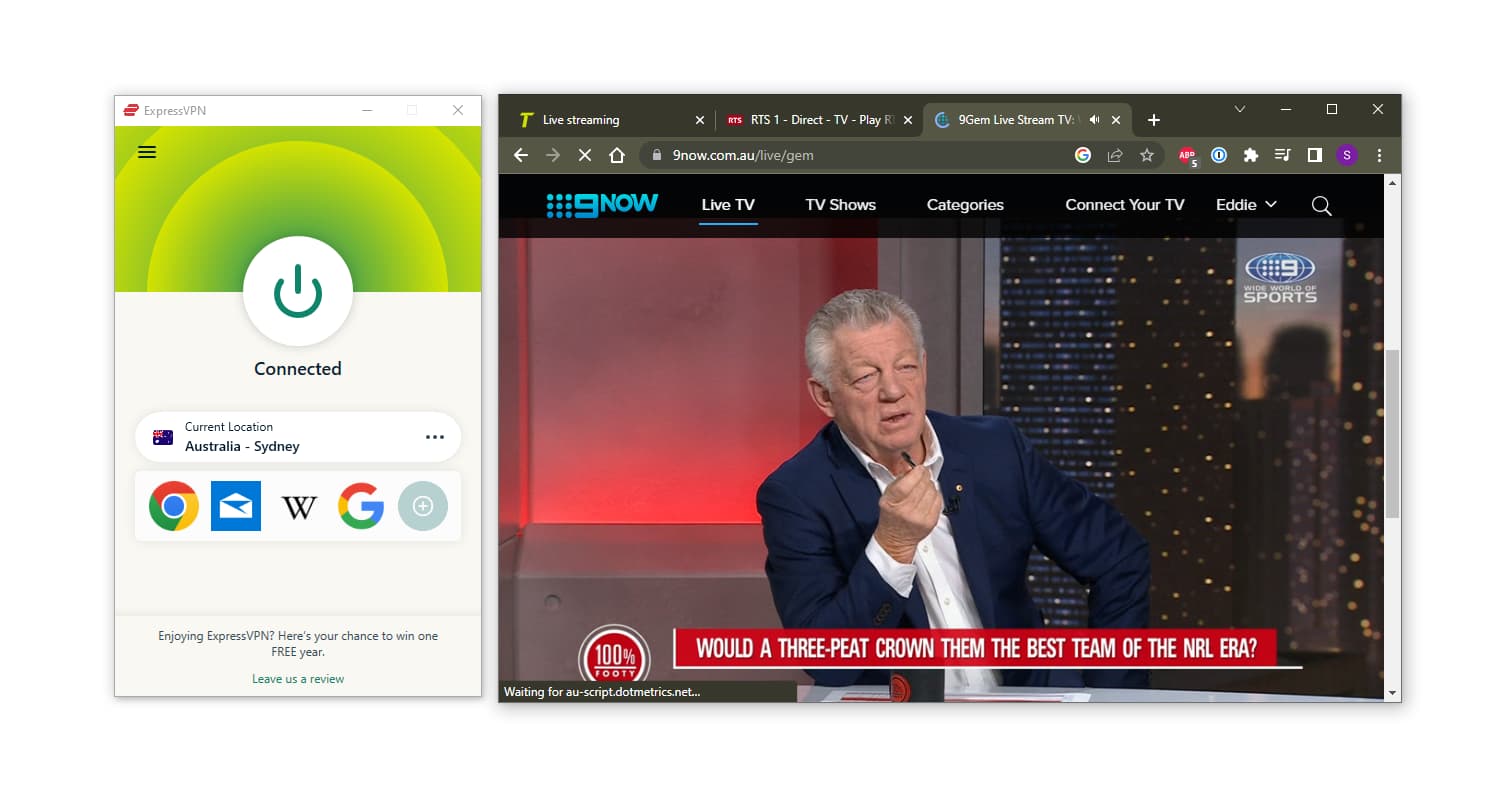1503x788 pixels.
Task: Open TV Shows in 9Now navigation
Action: (840, 205)
